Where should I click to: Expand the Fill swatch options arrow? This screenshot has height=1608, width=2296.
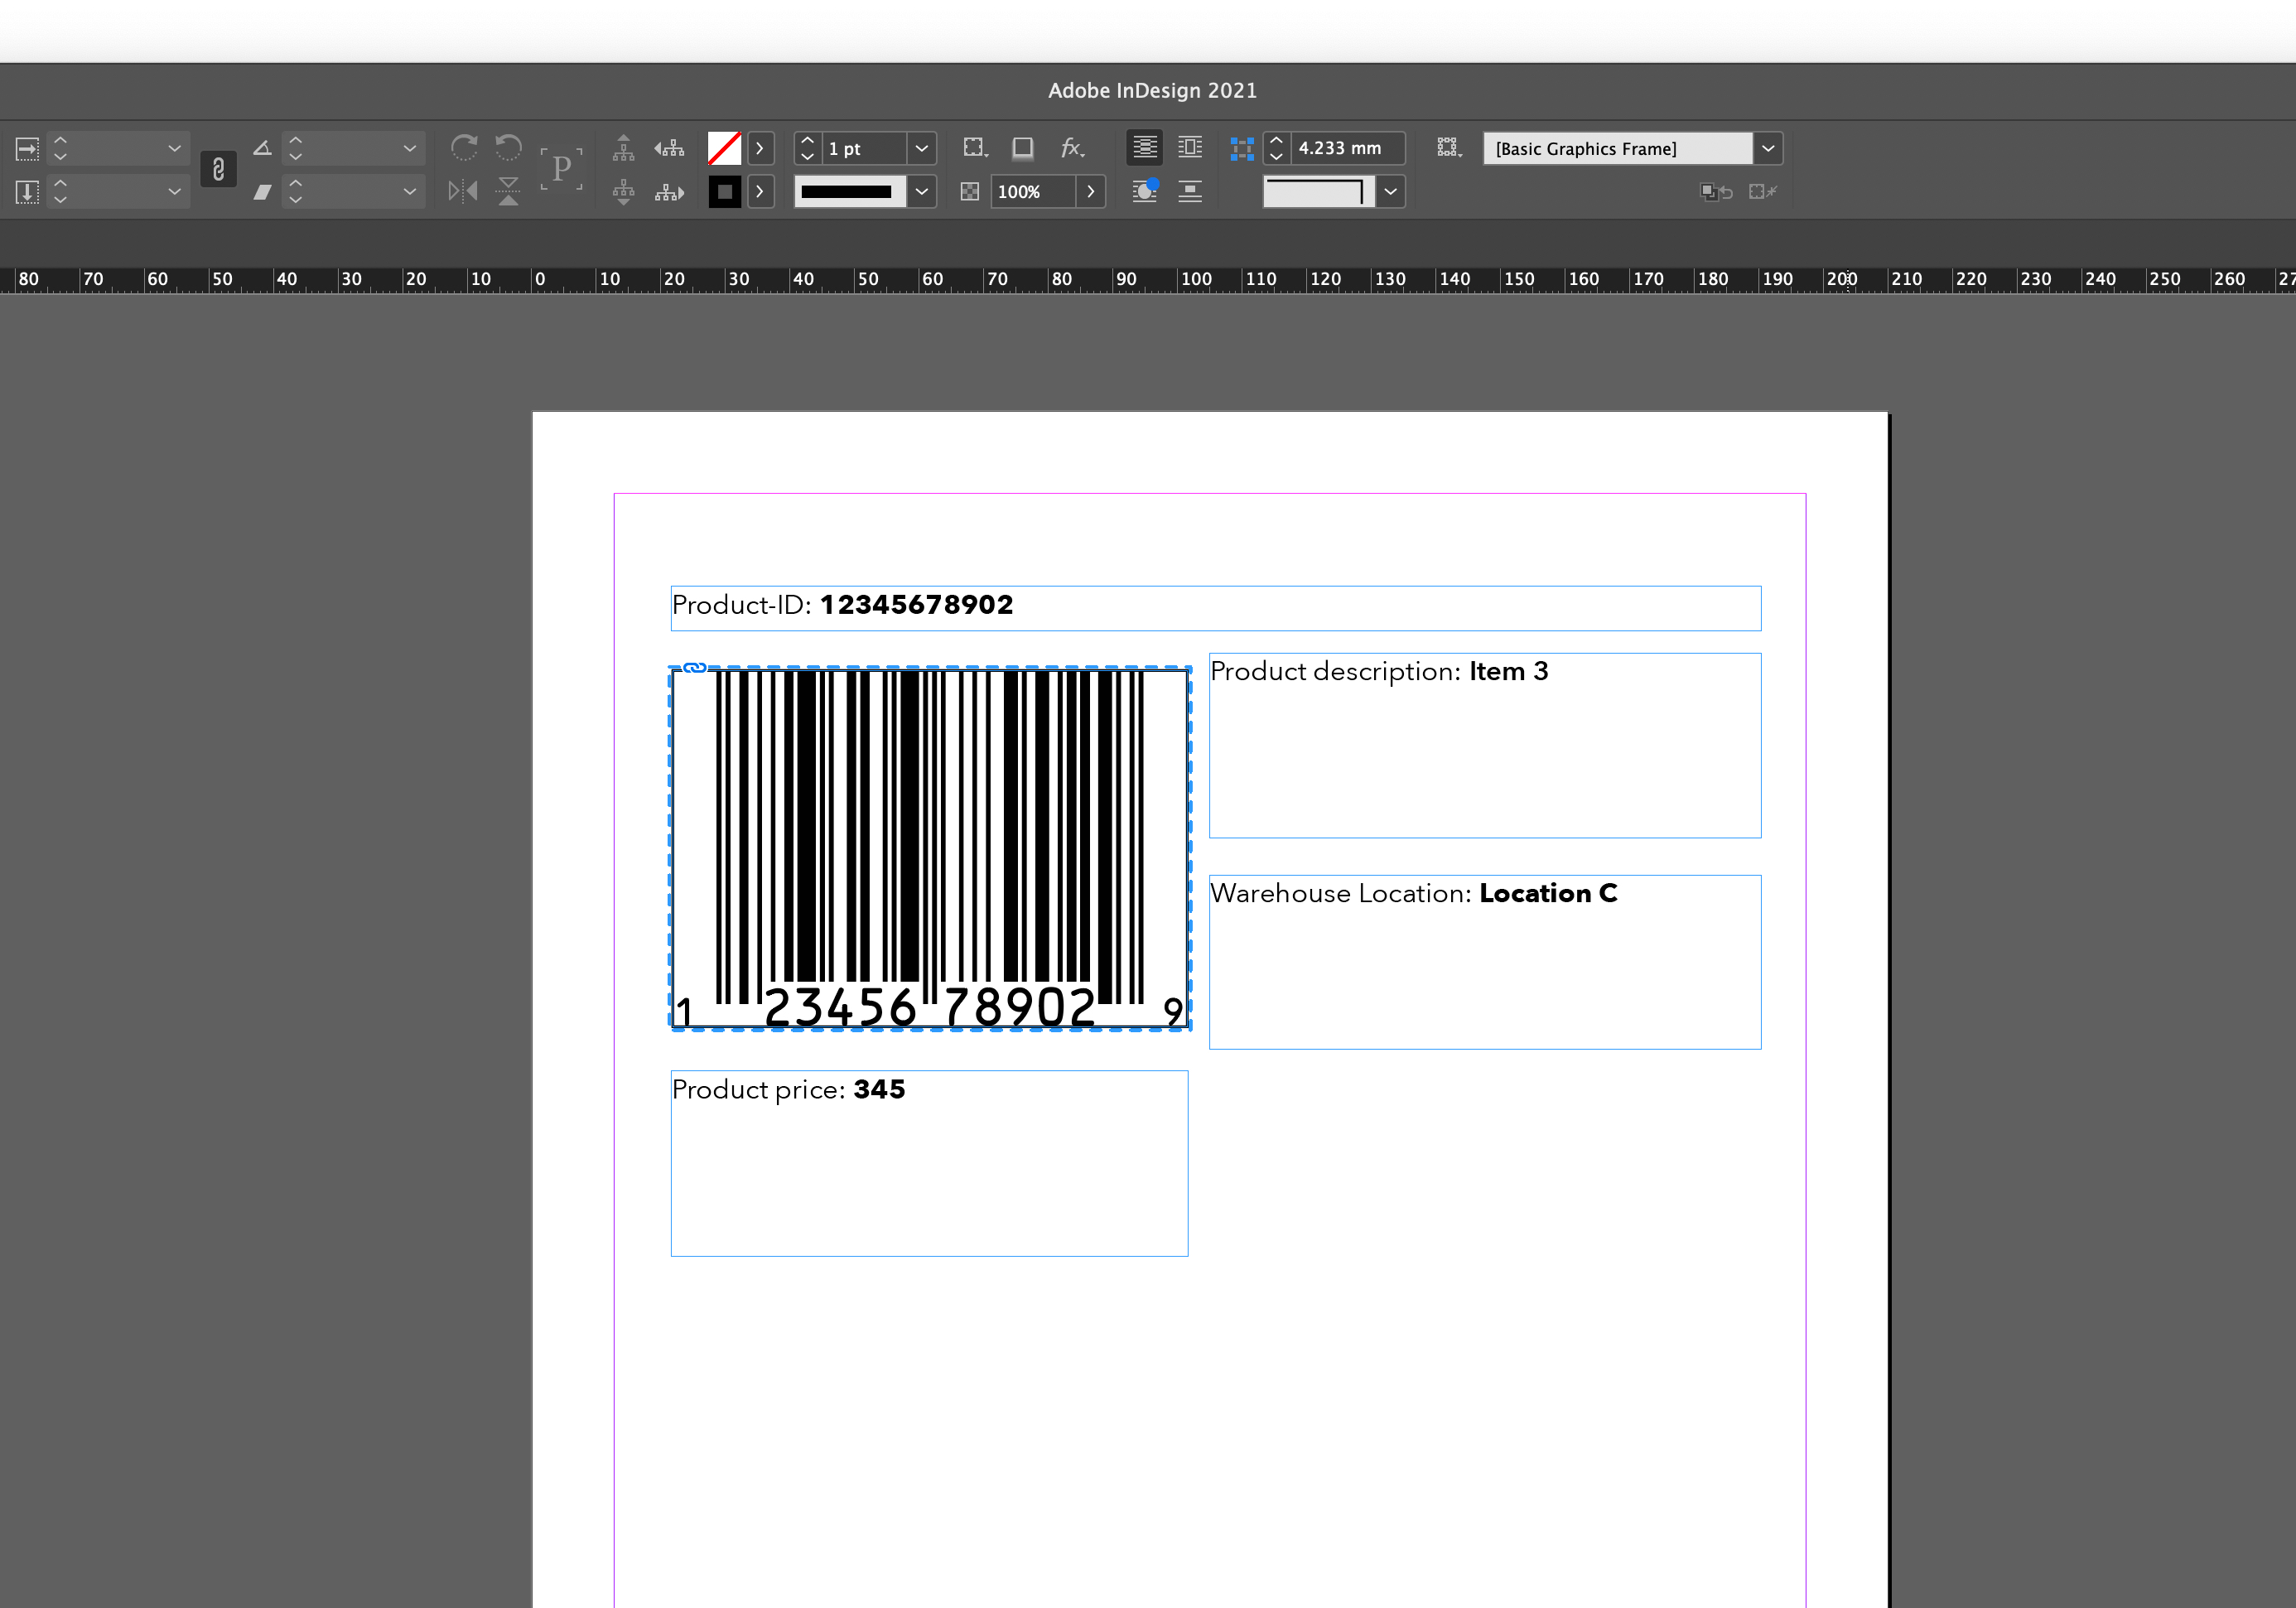pos(760,148)
